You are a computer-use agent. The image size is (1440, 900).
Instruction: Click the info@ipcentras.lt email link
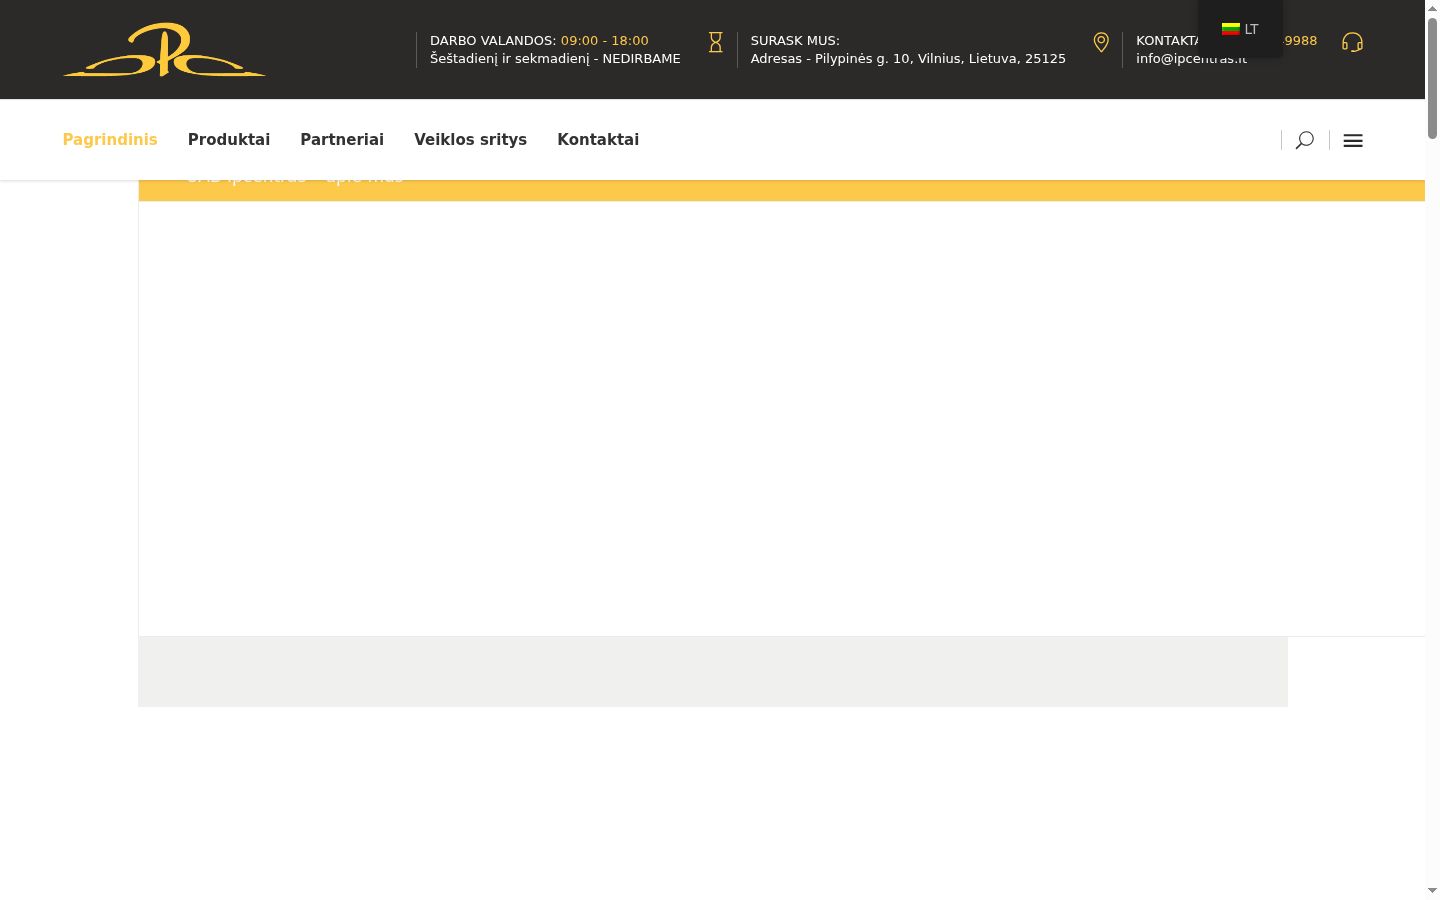pos(1191,58)
